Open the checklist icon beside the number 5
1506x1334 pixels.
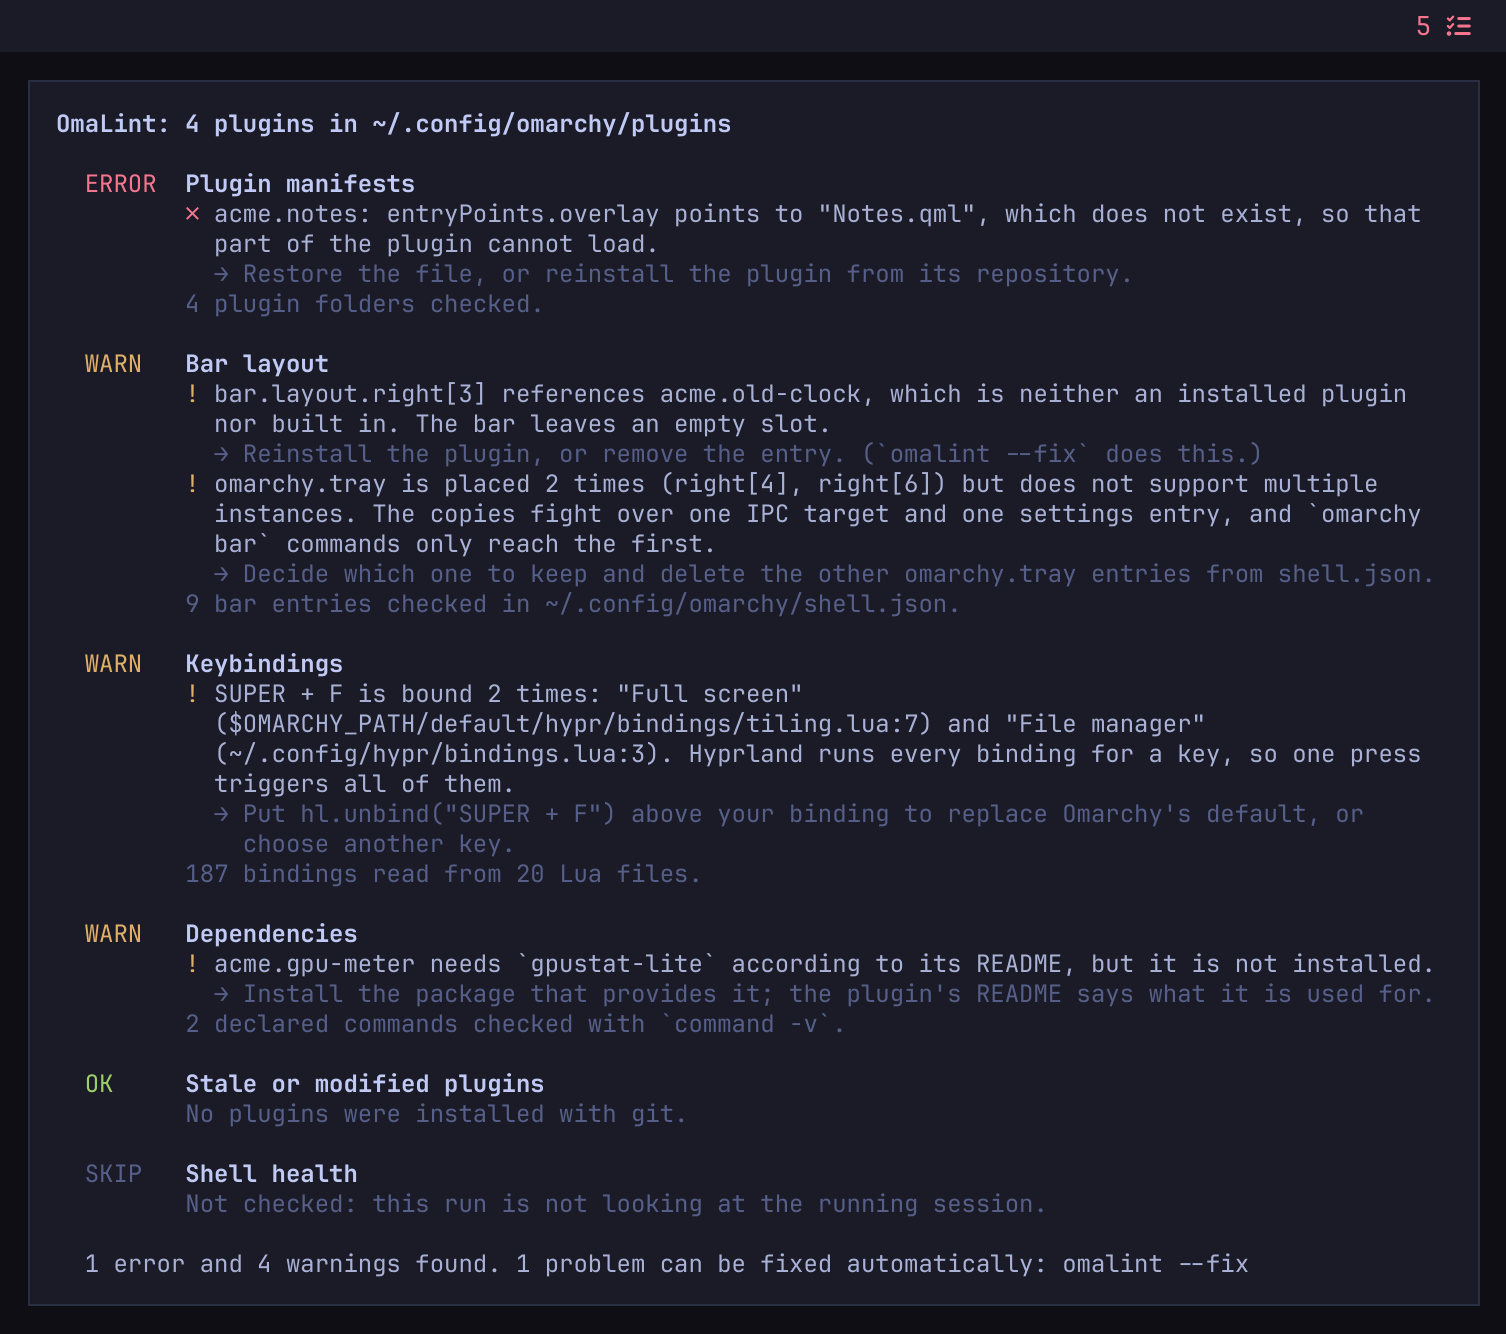(x=1459, y=26)
